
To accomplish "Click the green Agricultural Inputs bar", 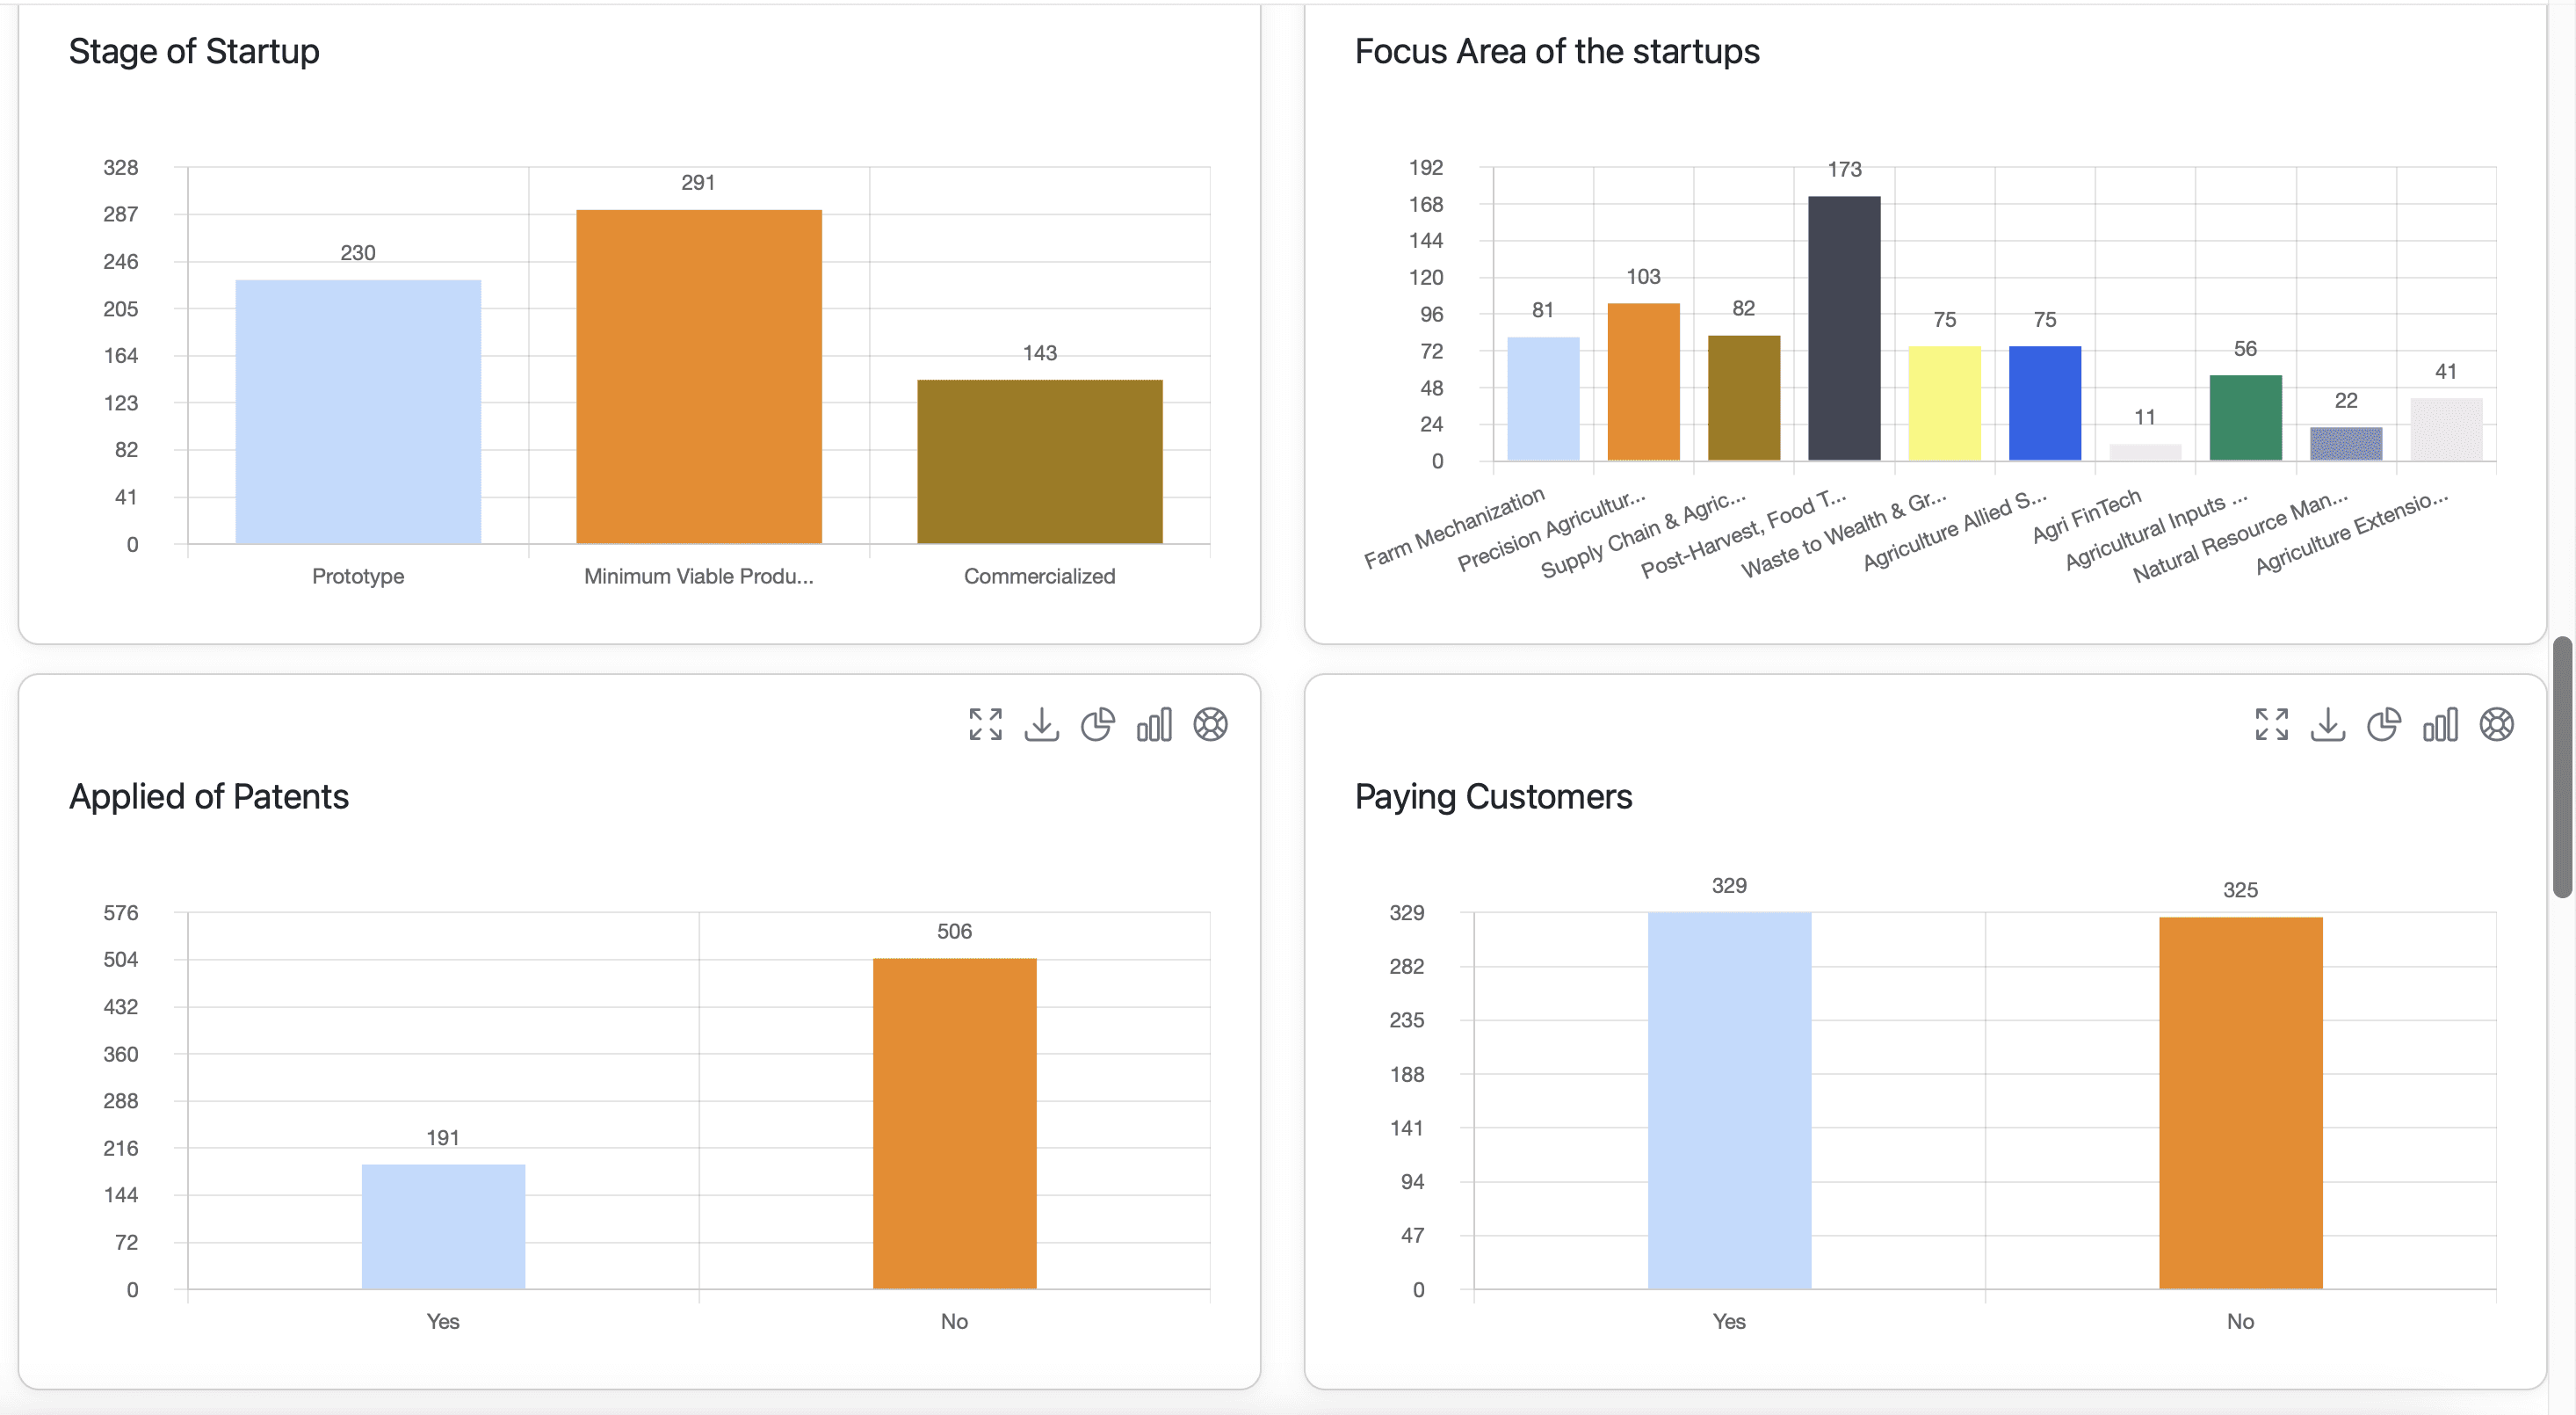I will (x=2245, y=418).
